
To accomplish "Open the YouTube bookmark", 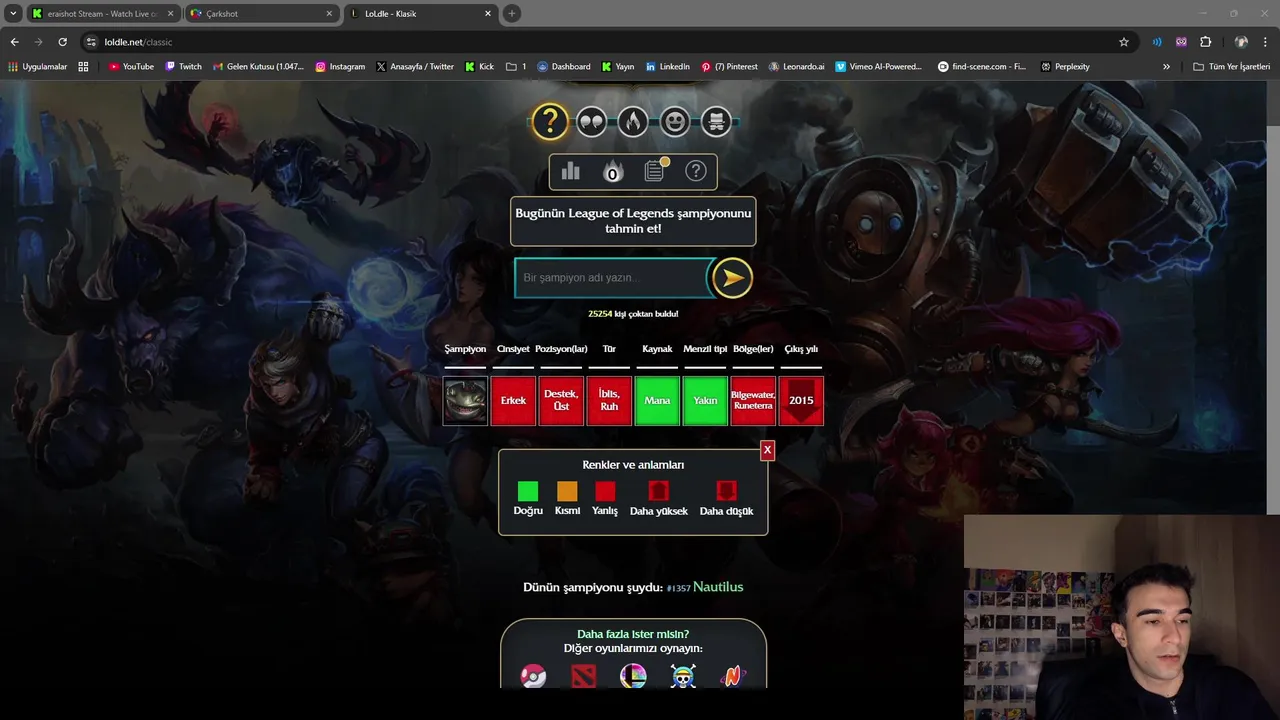I will (x=131, y=67).
